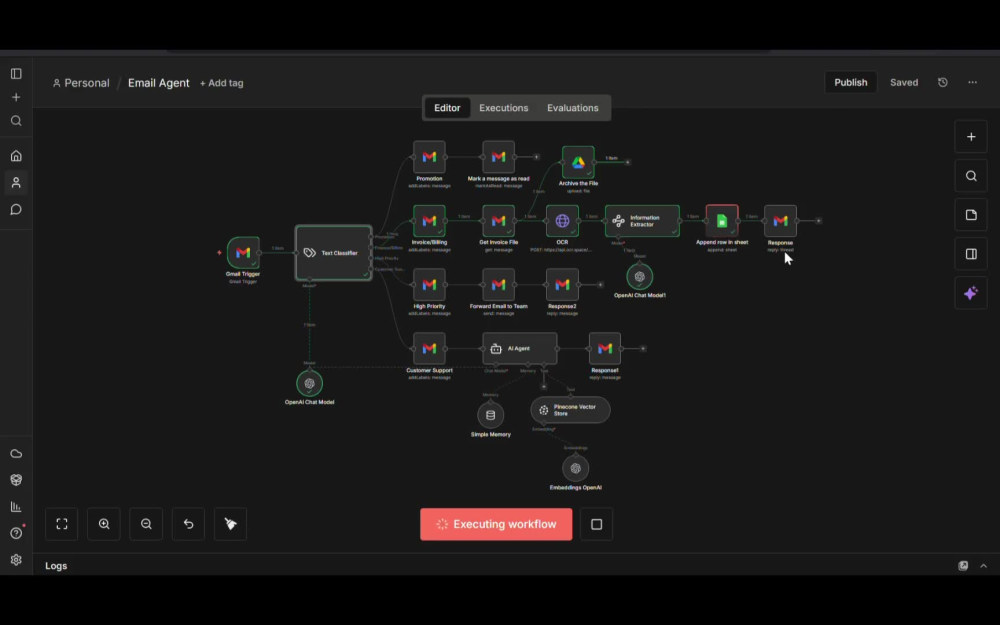Publish the workflow
1000x625 pixels.
click(x=850, y=82)
